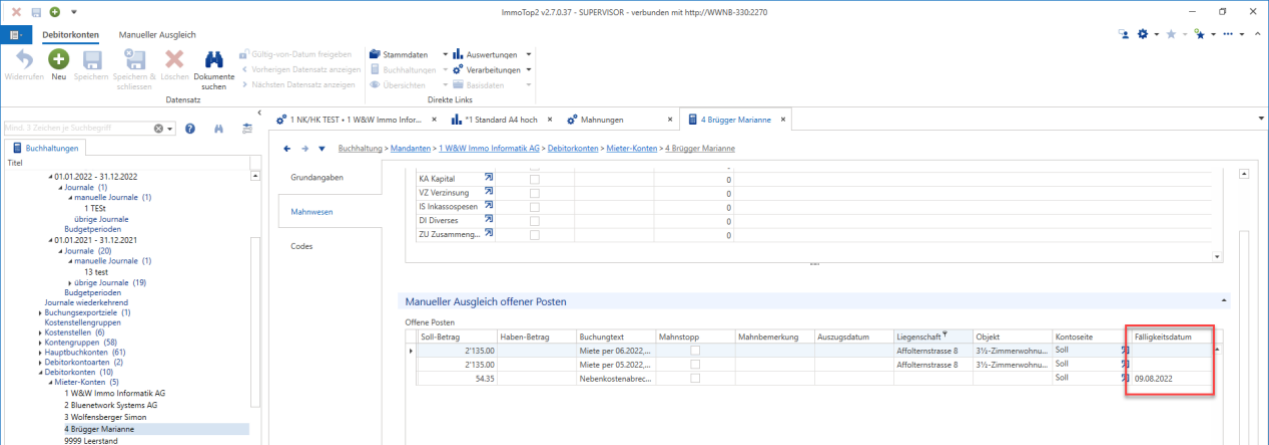Close the 4 Brügger Marianne tab
The width and height of the screenshot is (1269, 445).
783,119
